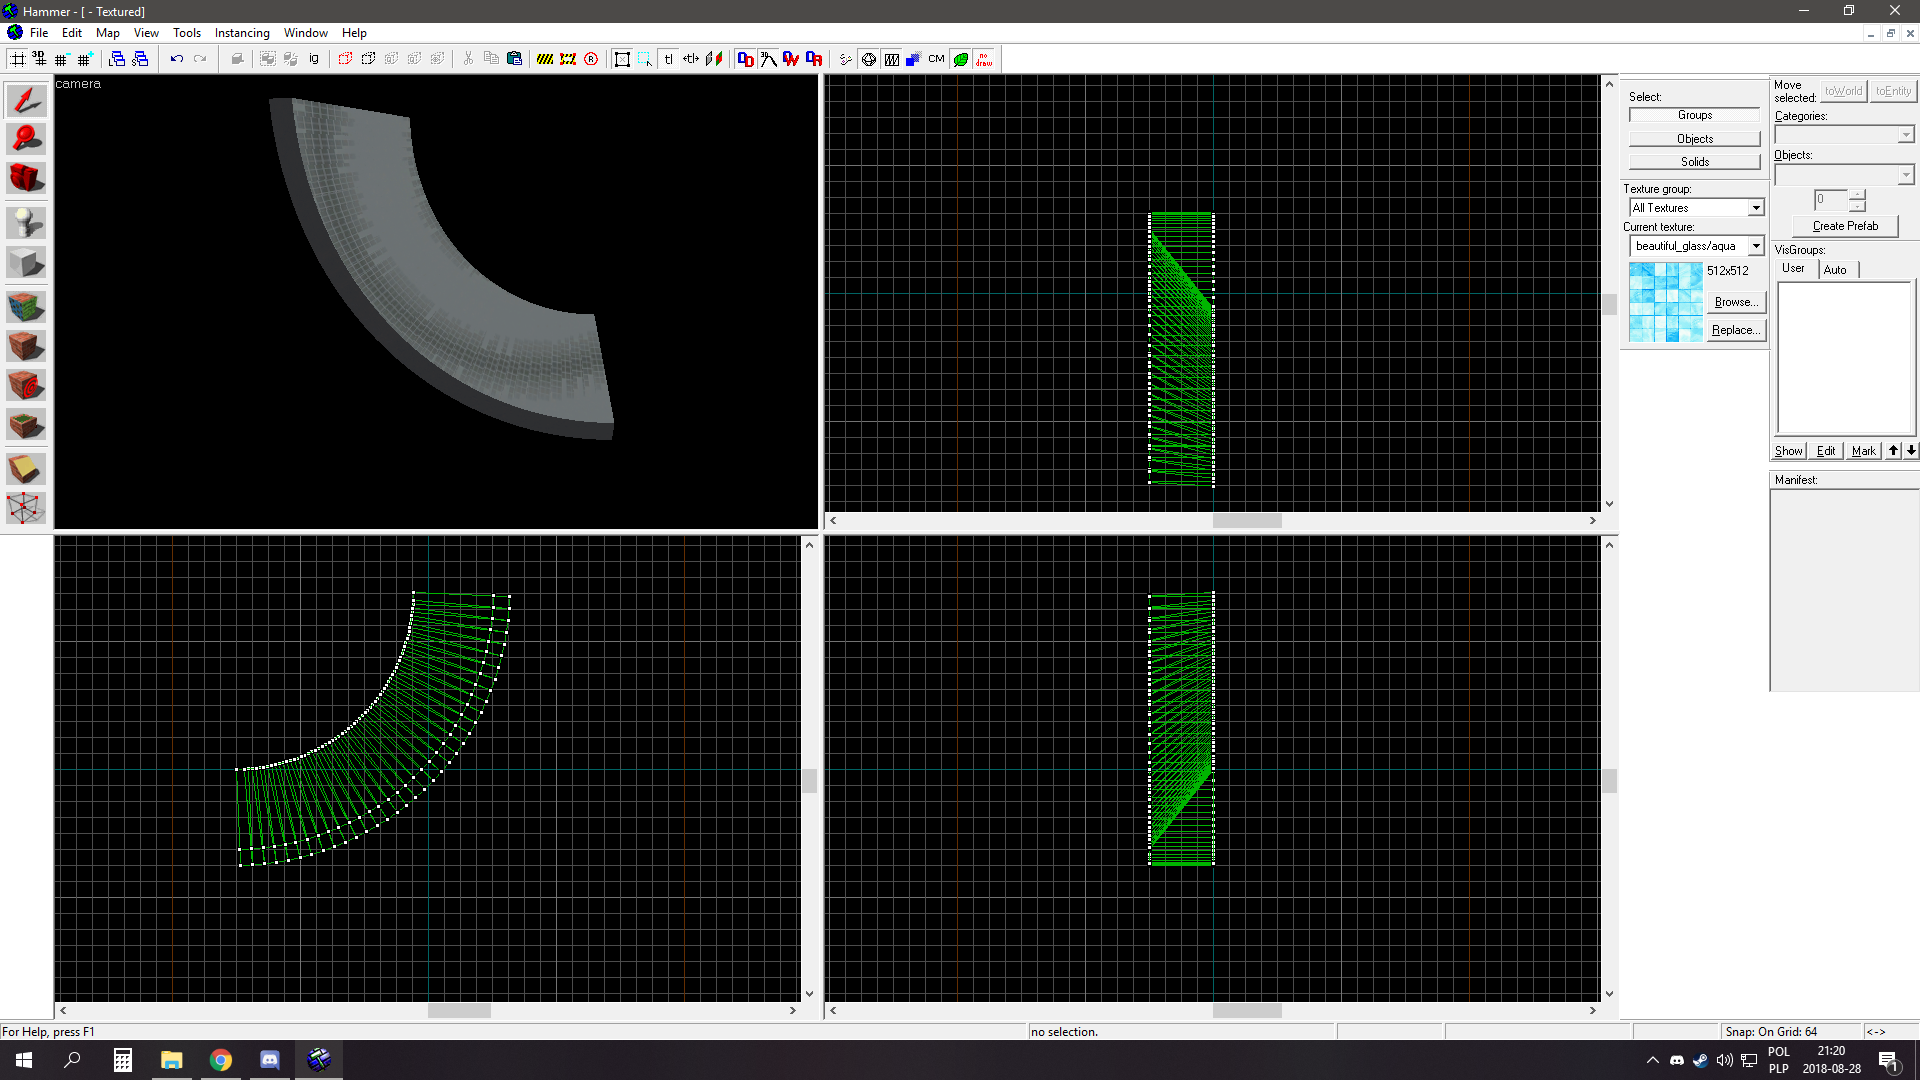Select the Magnify tool

click(25, 139)
